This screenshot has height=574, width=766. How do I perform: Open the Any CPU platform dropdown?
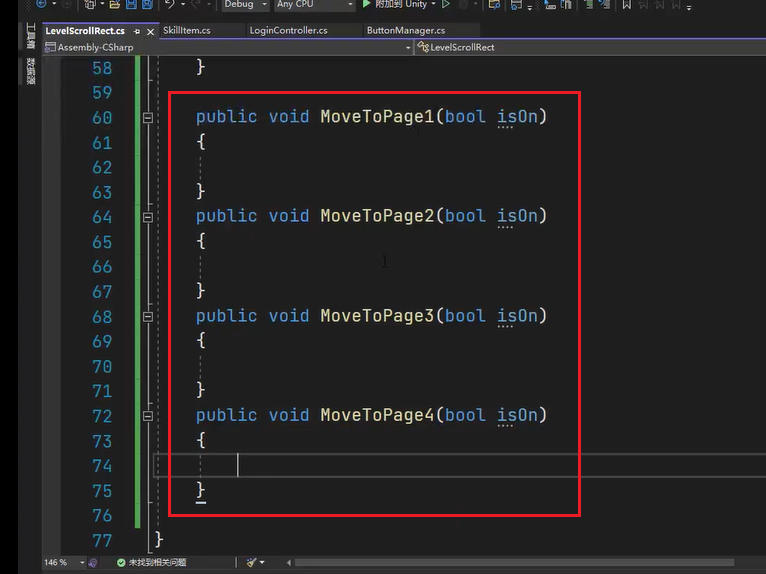pos(313,5)
